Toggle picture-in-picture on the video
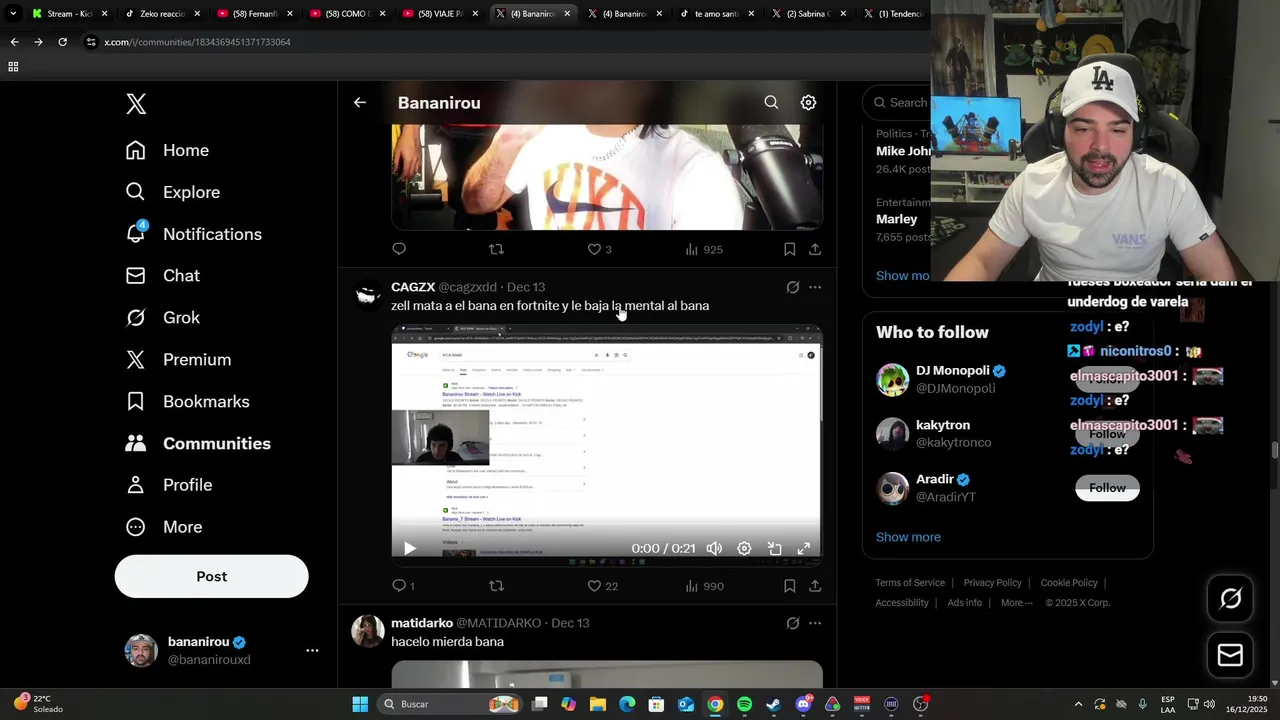 tap(774, 548)
